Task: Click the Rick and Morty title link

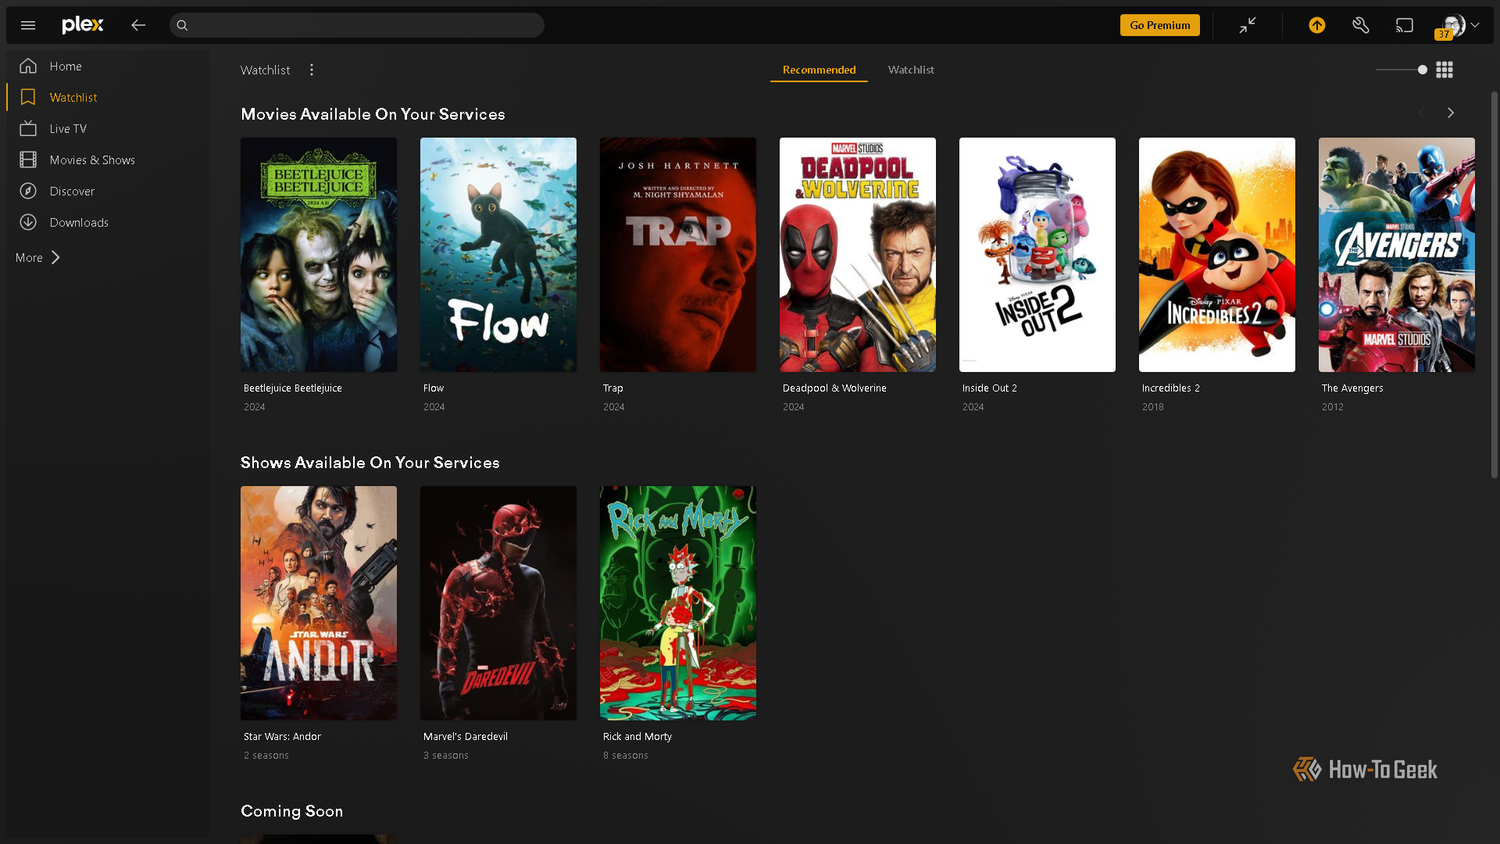Action: click(637, 737)
